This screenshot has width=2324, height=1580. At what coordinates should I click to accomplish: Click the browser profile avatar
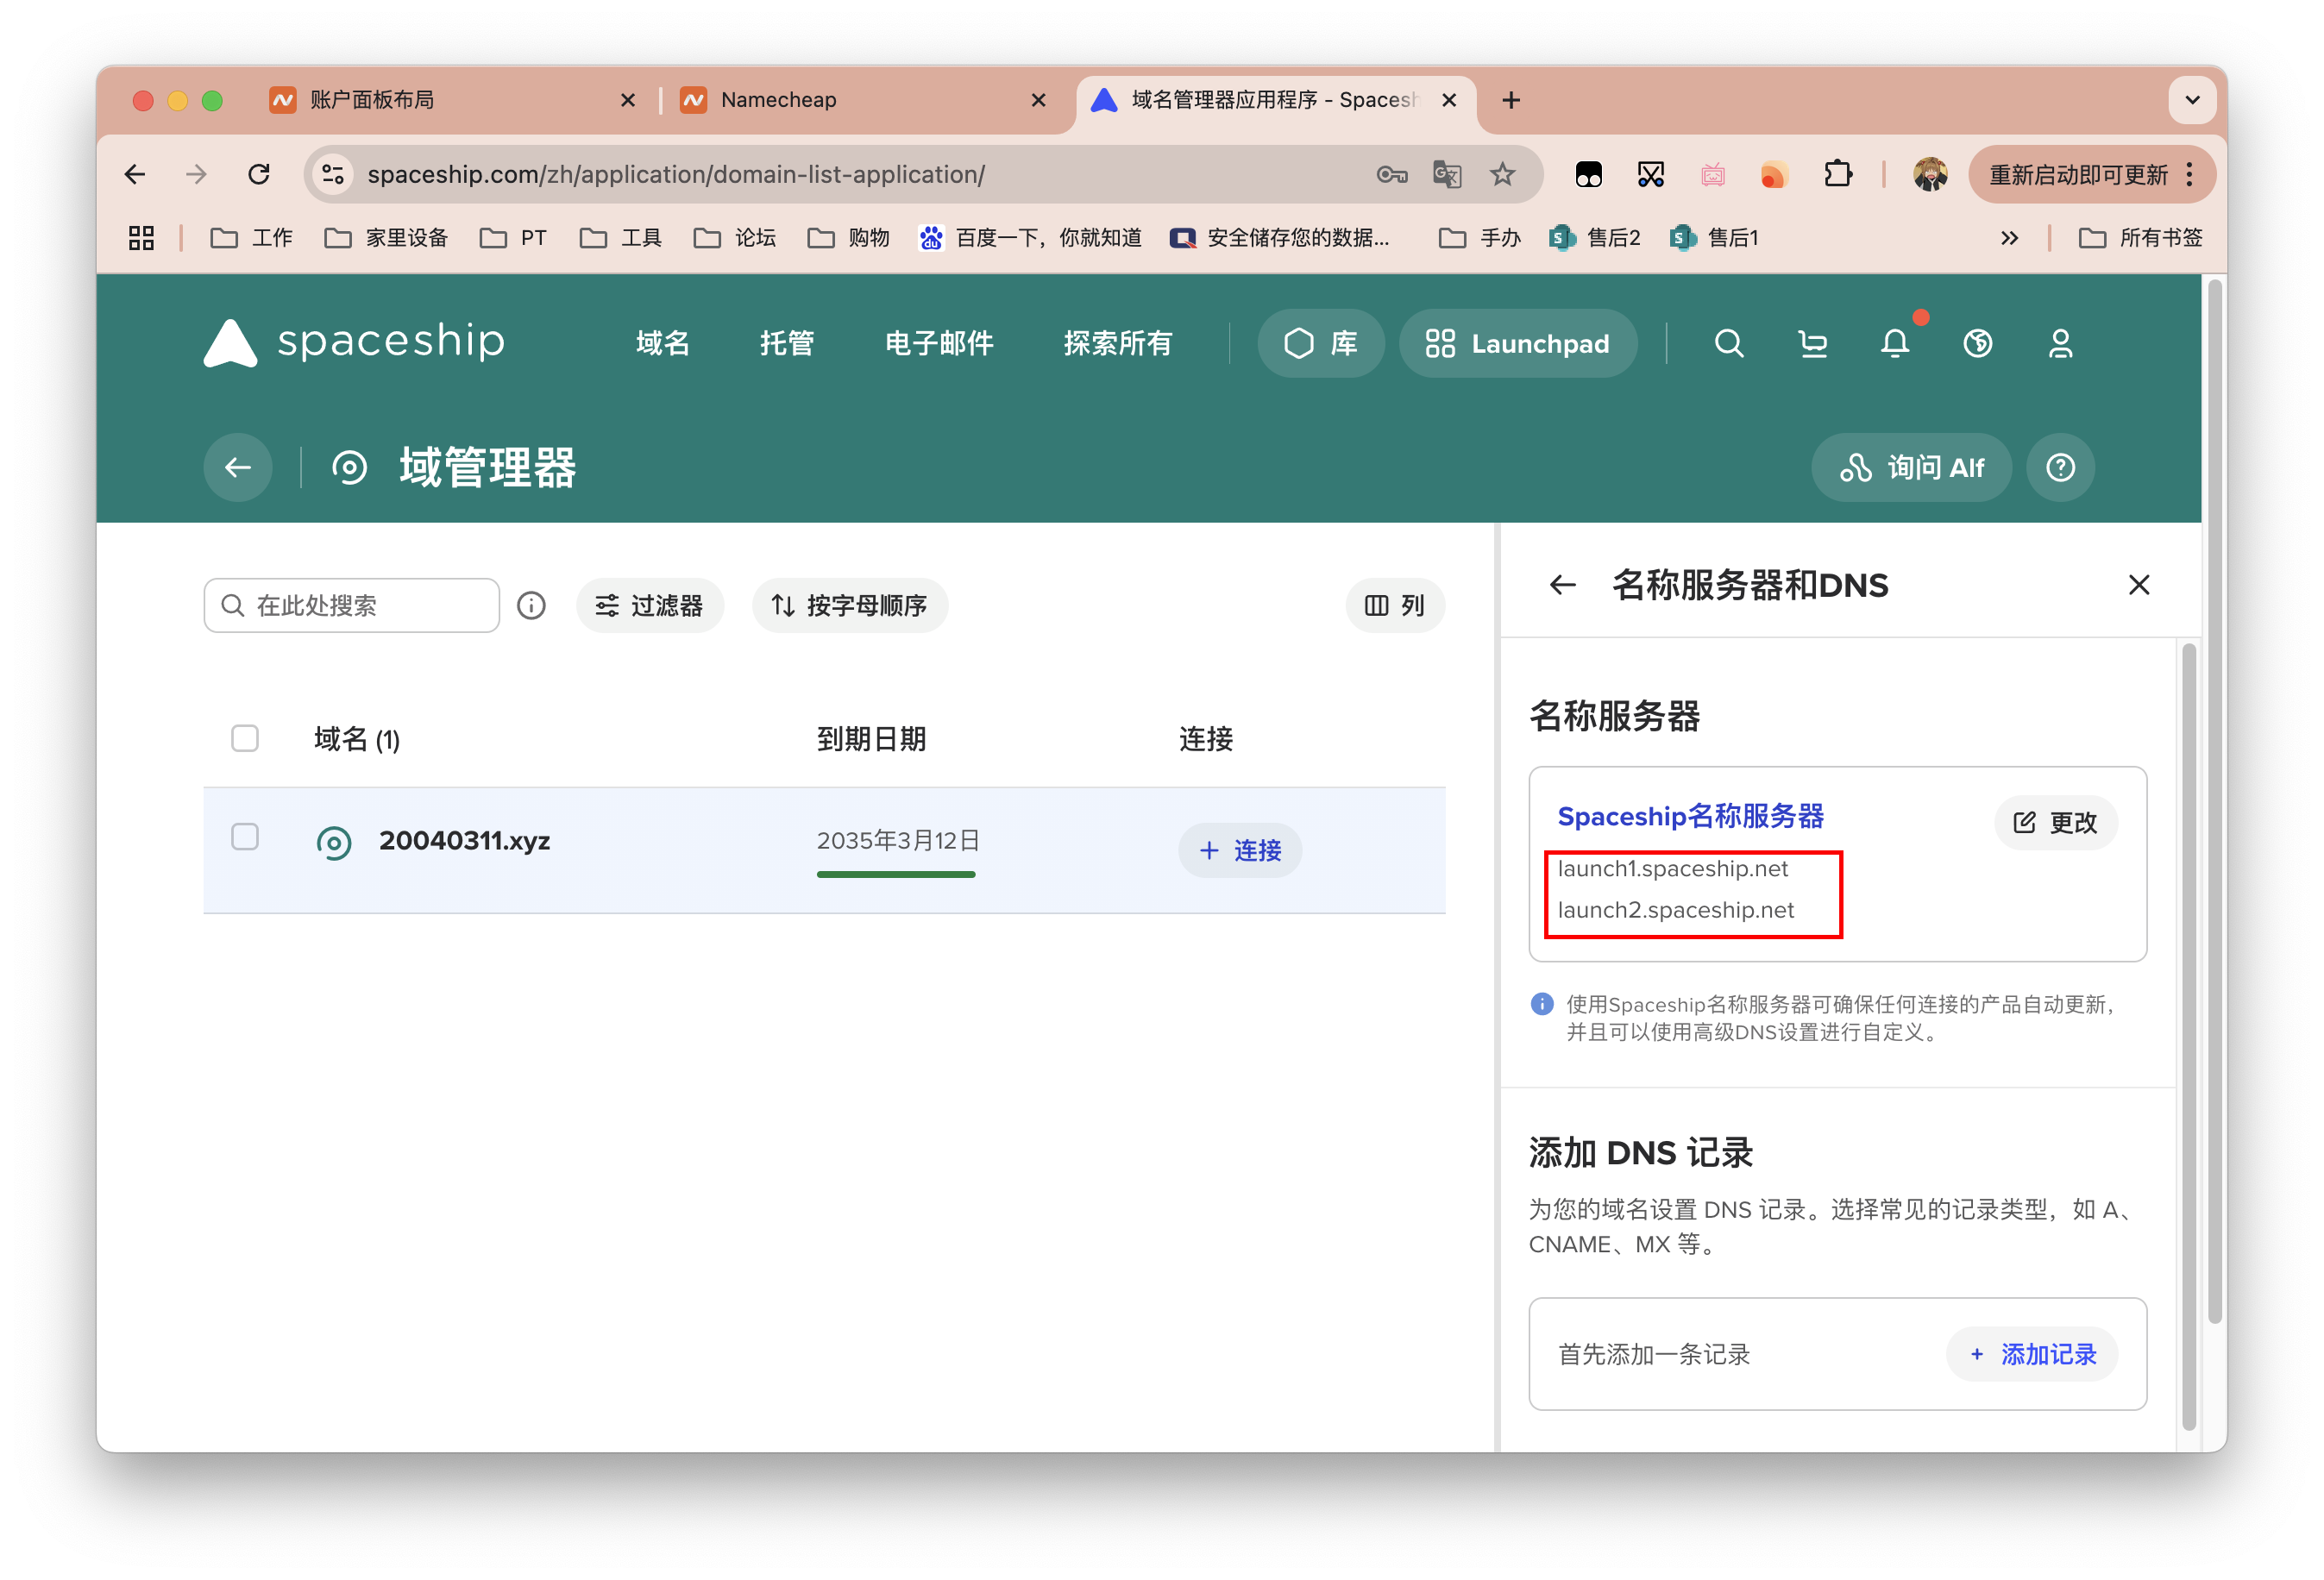pyautogui.click(x=1930, y=175)
